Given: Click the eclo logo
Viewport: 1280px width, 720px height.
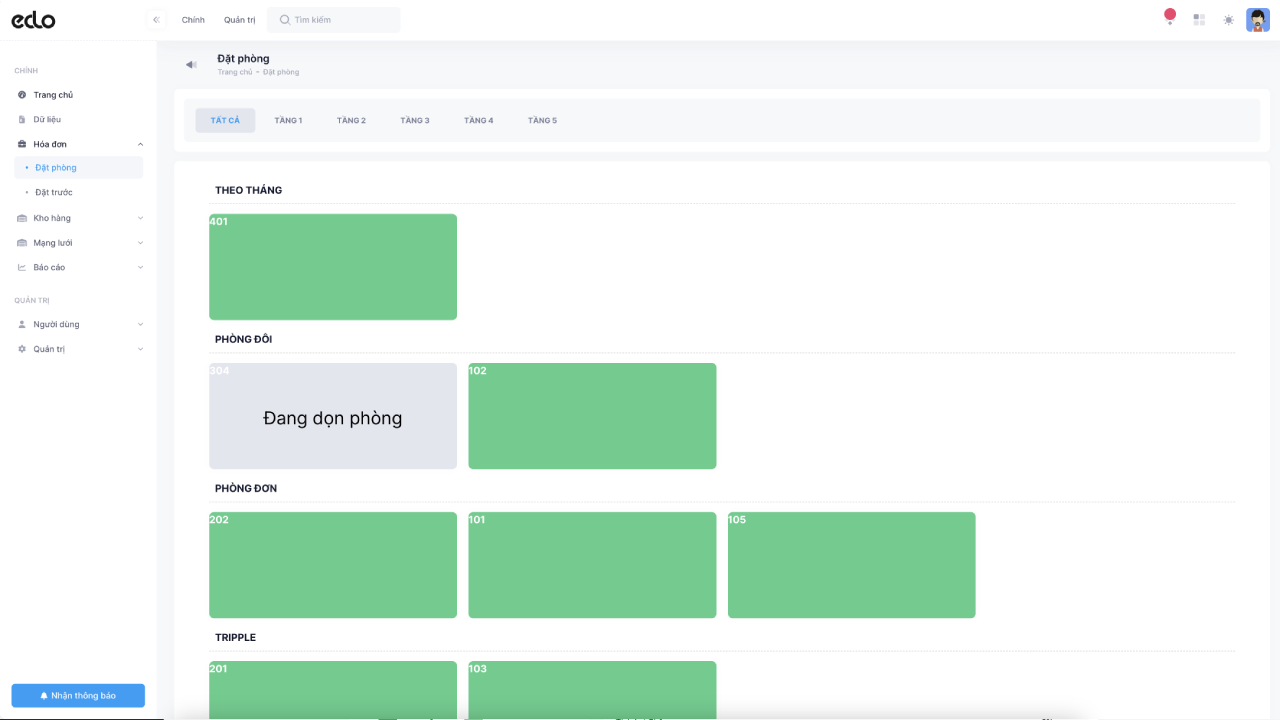Looking at the screenshot, I should [33, 20].
